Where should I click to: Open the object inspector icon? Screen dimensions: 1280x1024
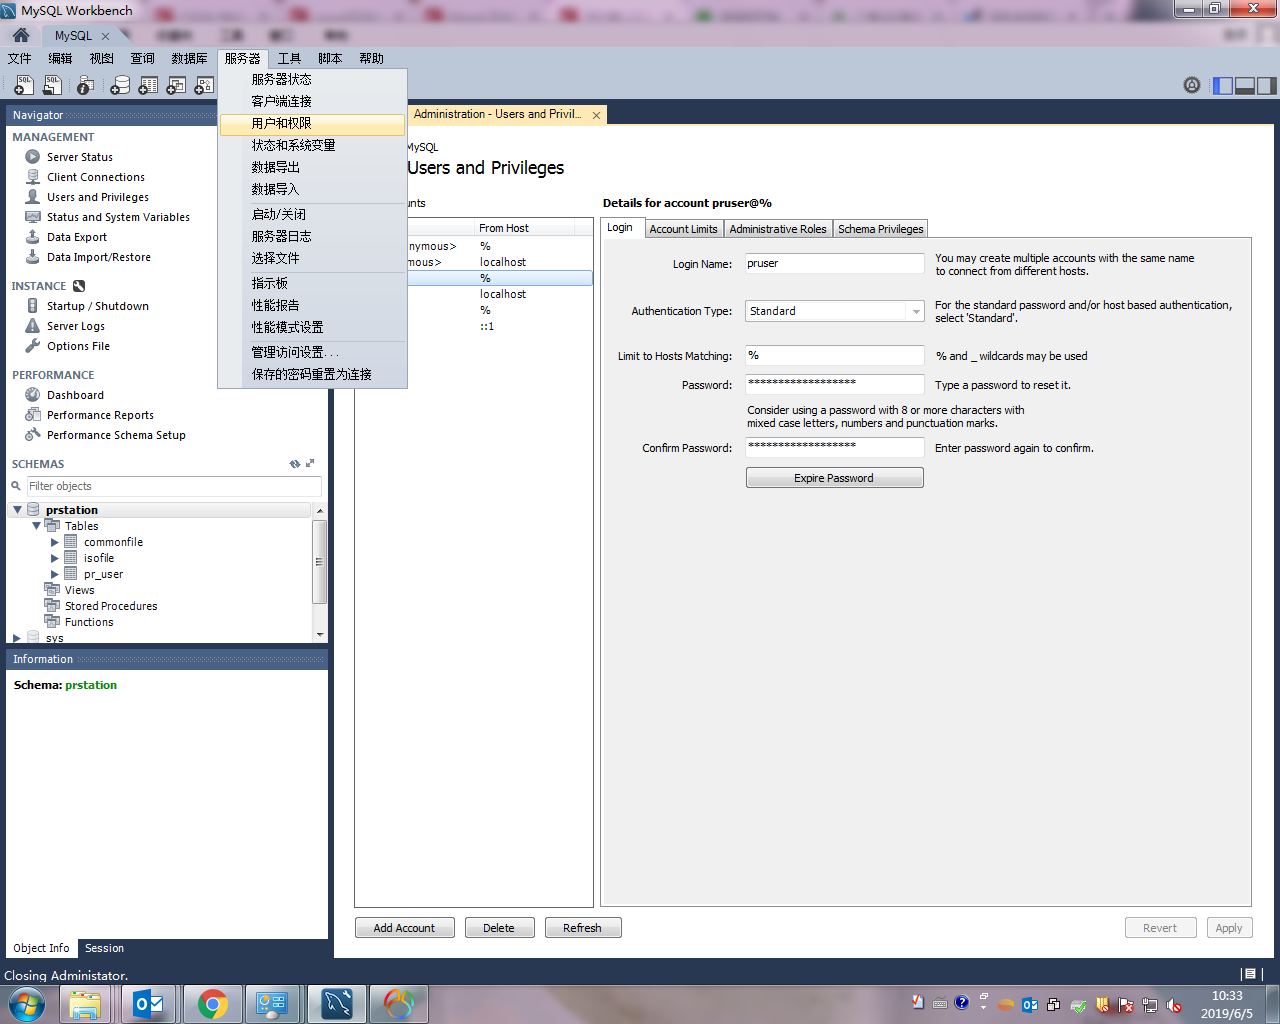[x=86, y=86]
